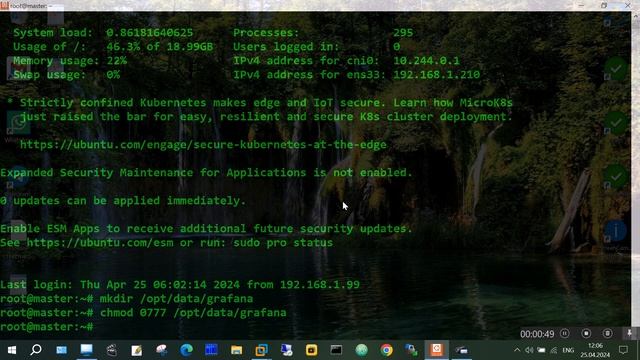Click the terminal prompt at the last line
The height and width of the screenshot is (360, 640).
coord(47,327)
